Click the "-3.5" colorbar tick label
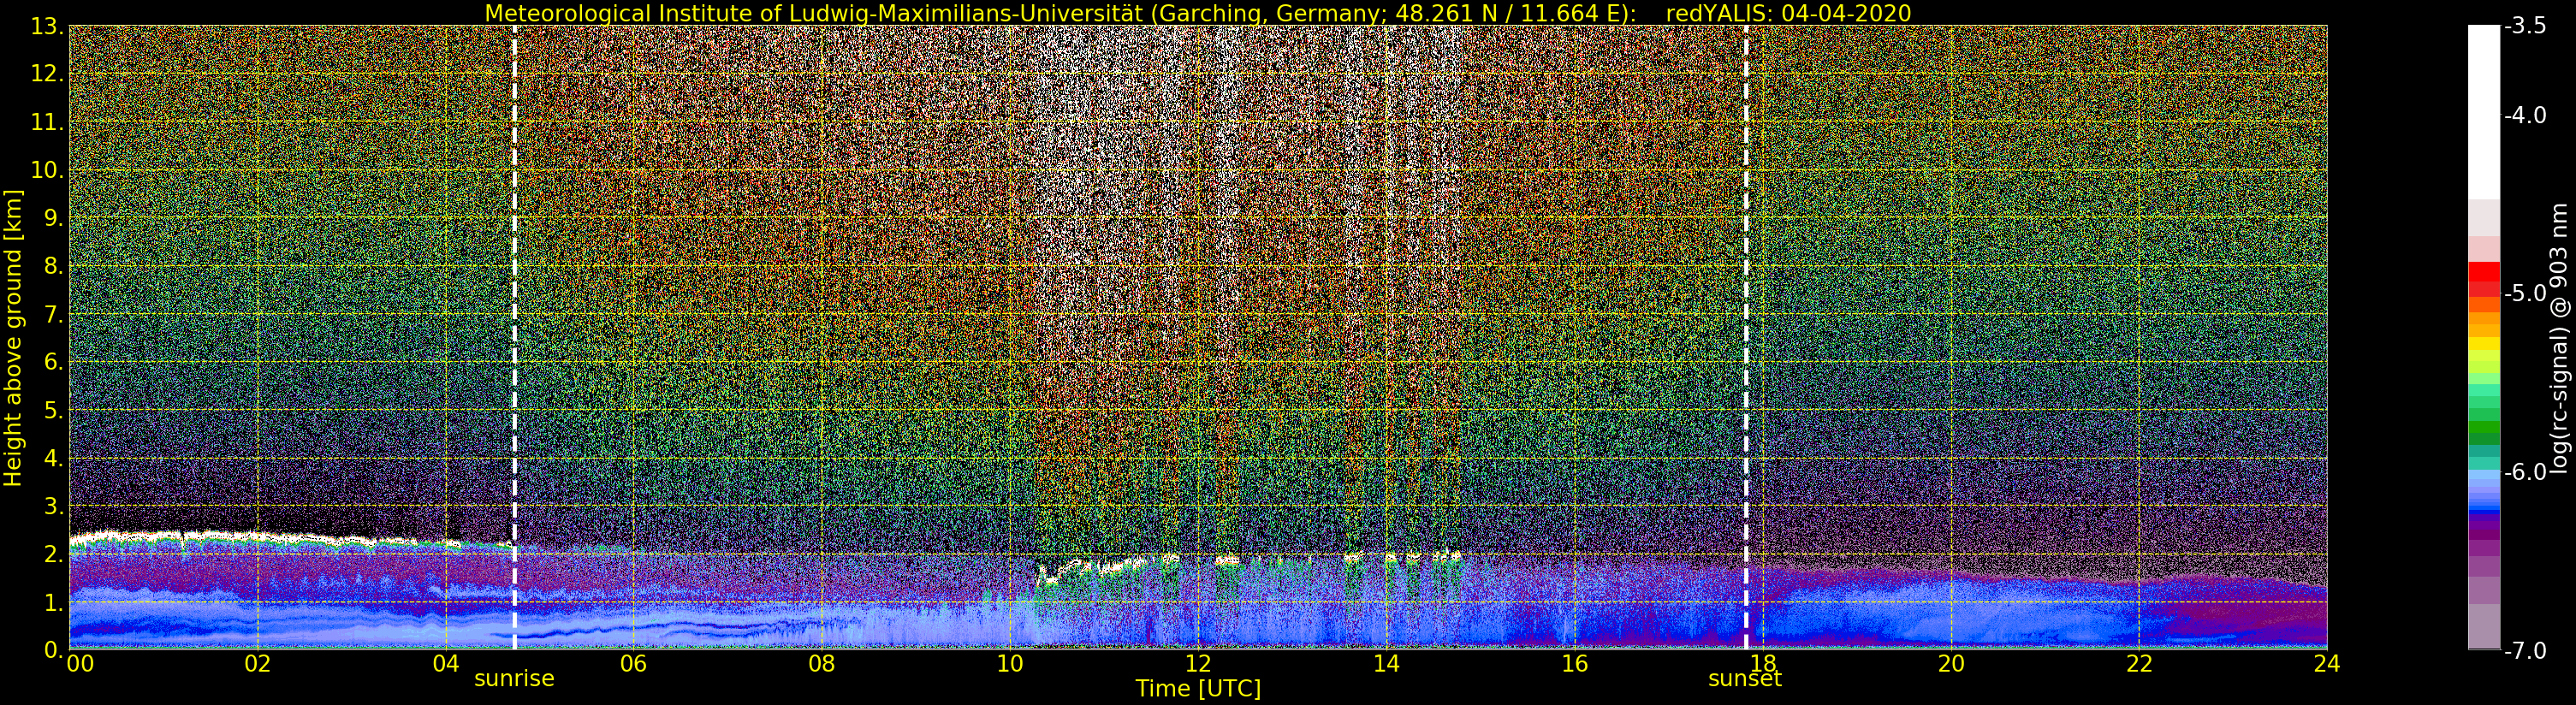Image resolution: width=2576 pixels, height=705 pixels. 2525,26
